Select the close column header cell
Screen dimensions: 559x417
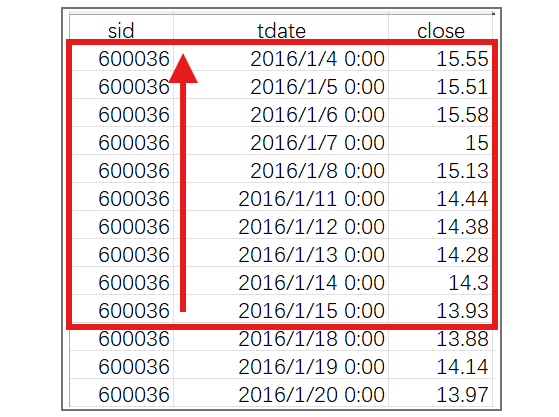pyautogui.click(x=441, y=29)
